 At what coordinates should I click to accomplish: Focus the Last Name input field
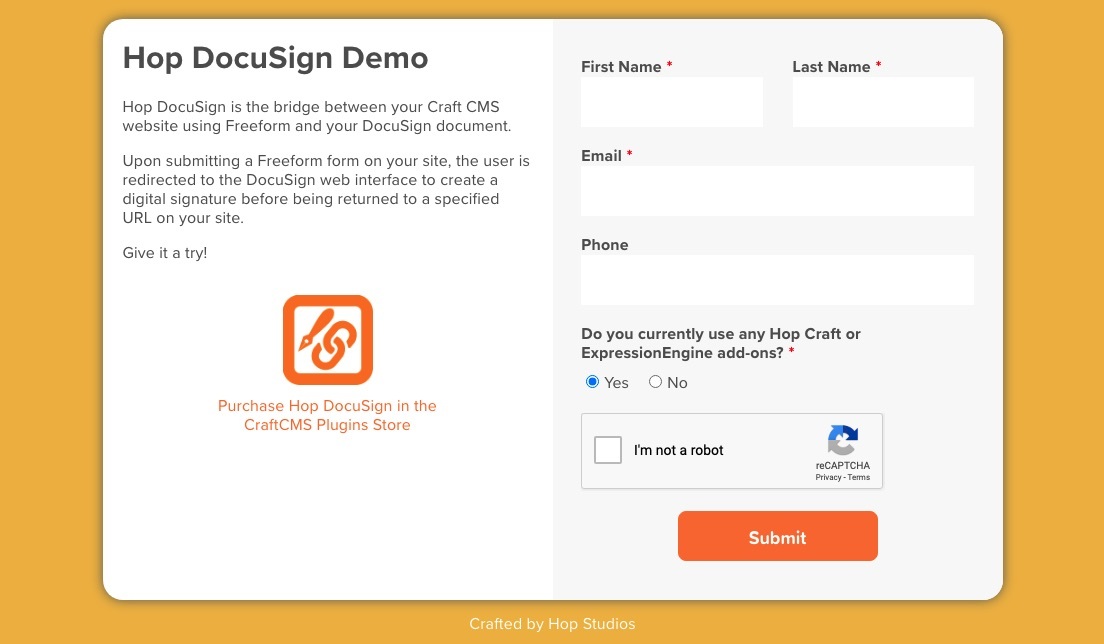[x=883, y=102]
